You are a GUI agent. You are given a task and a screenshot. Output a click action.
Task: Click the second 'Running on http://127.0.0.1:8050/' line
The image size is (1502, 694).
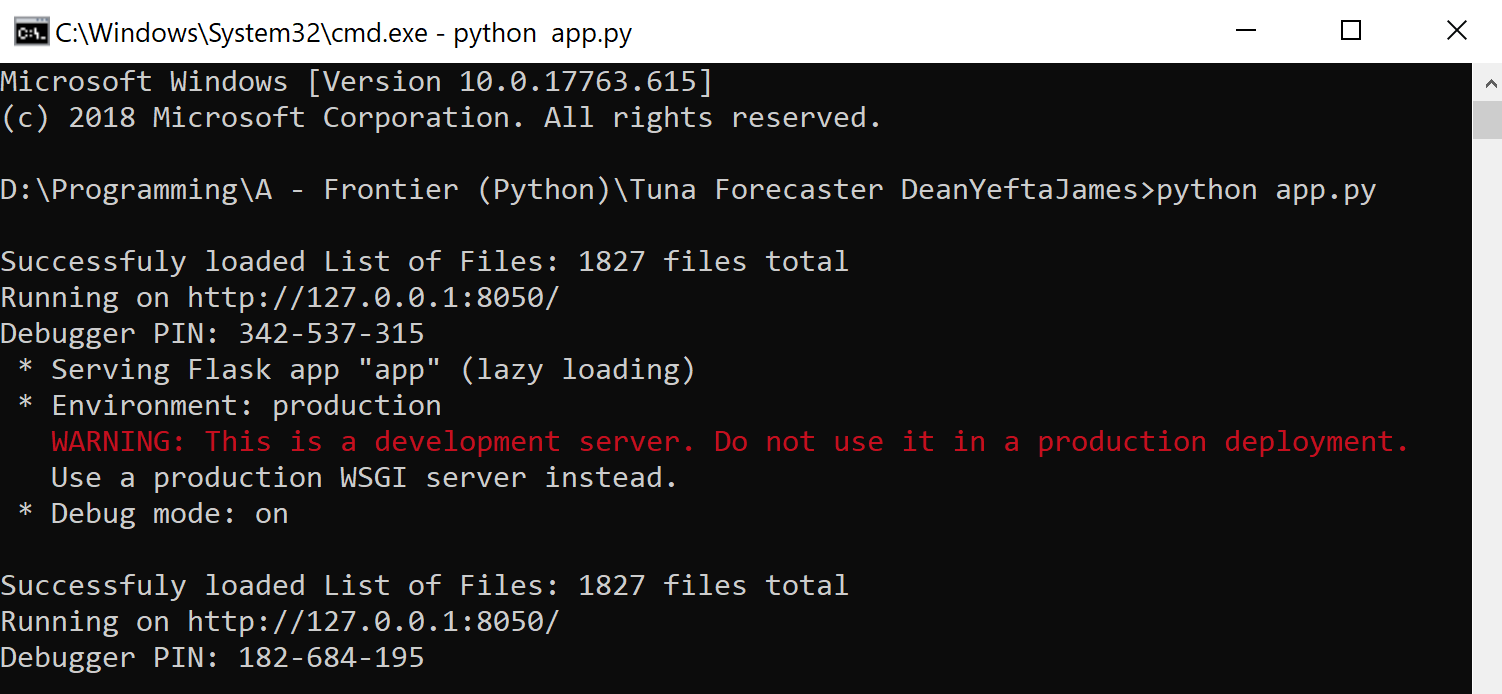coord(280,622)
